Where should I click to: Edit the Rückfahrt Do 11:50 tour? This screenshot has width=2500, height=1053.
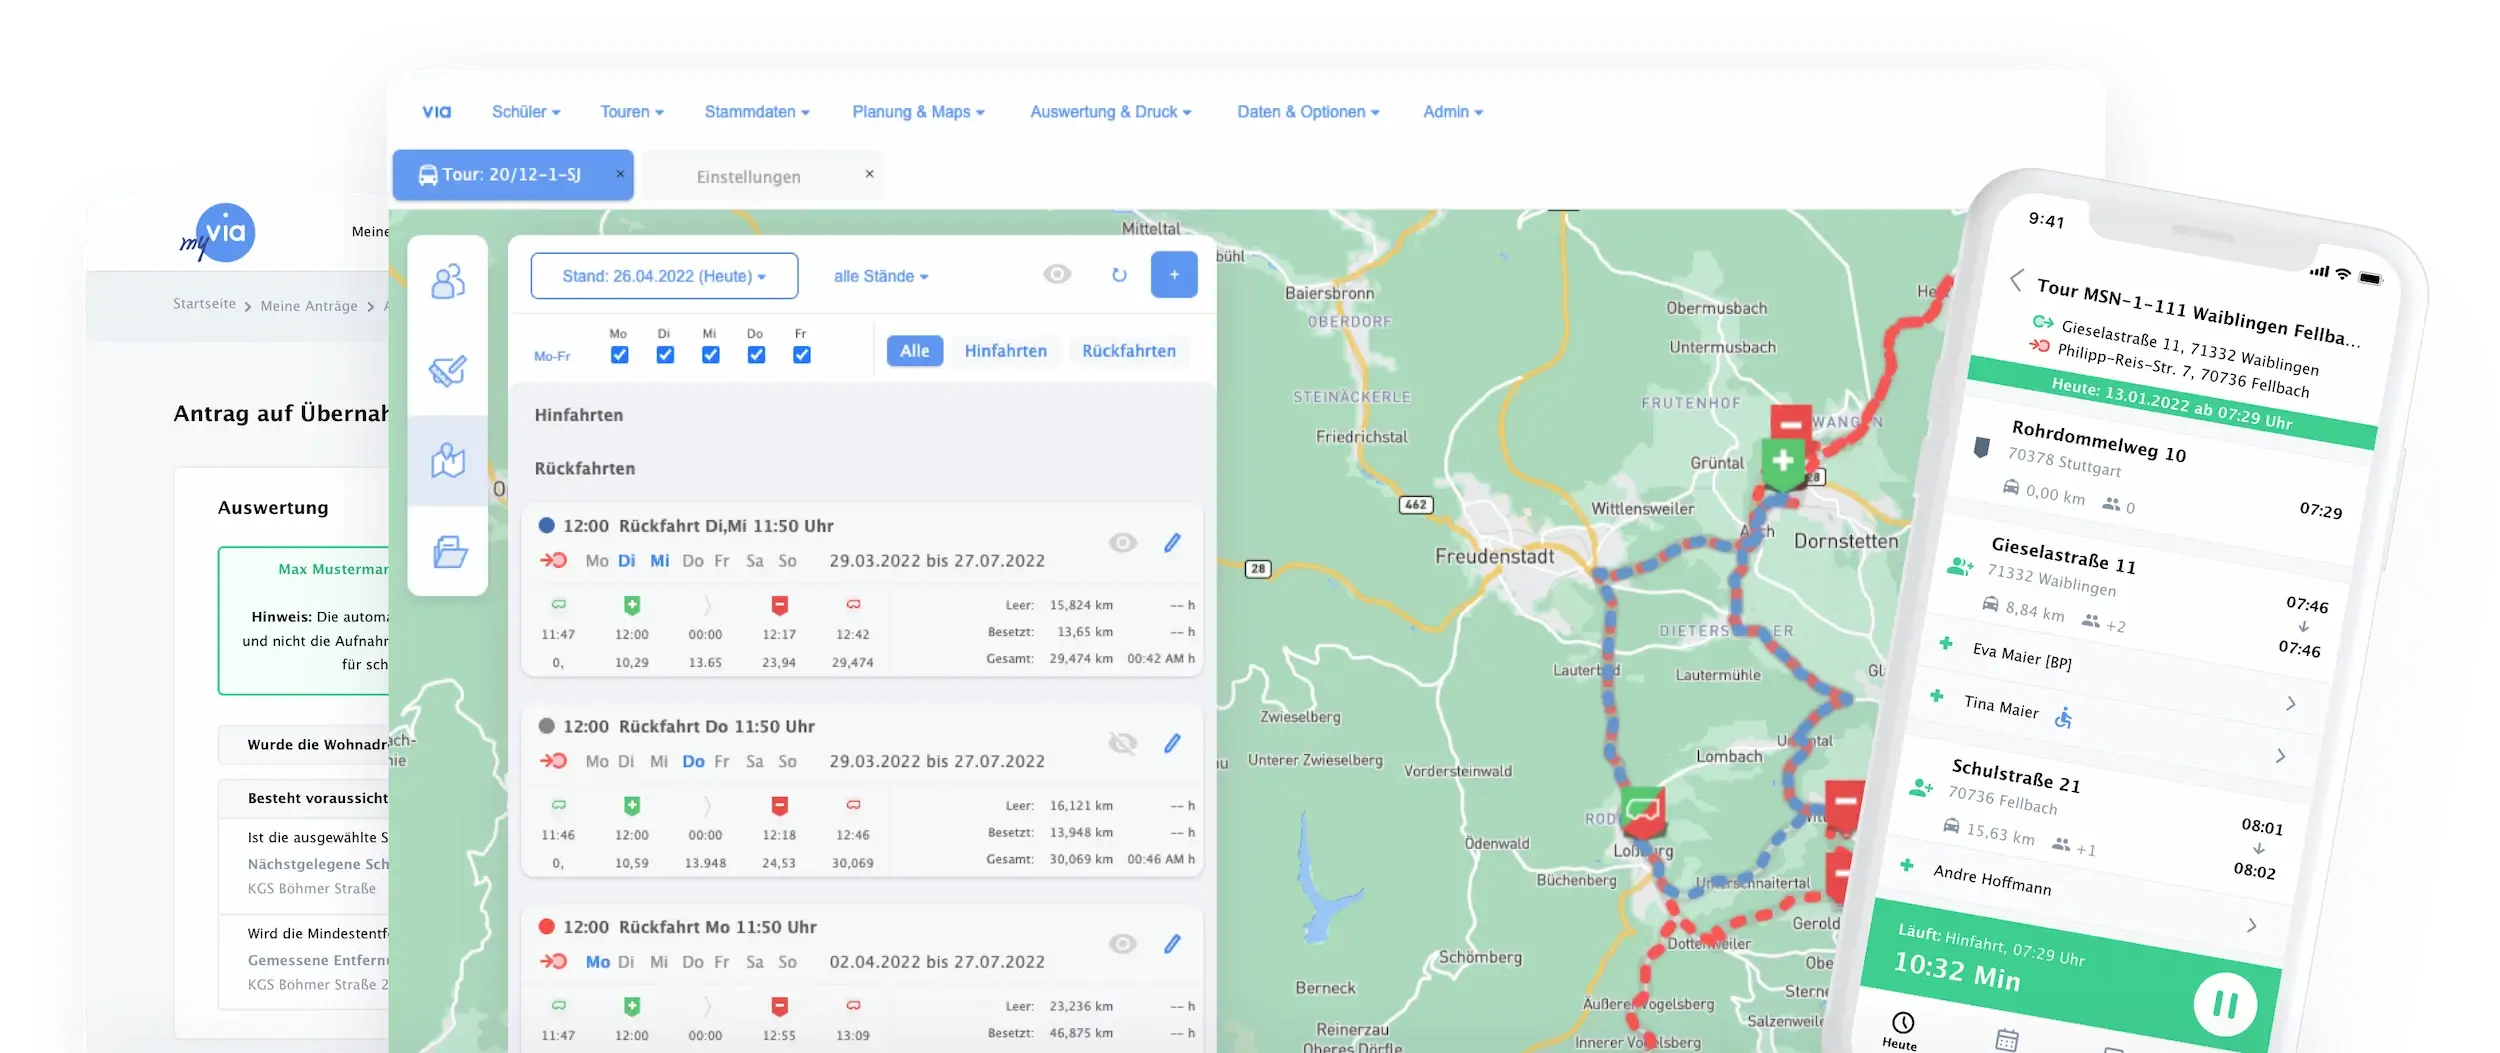coord(1172,743)
